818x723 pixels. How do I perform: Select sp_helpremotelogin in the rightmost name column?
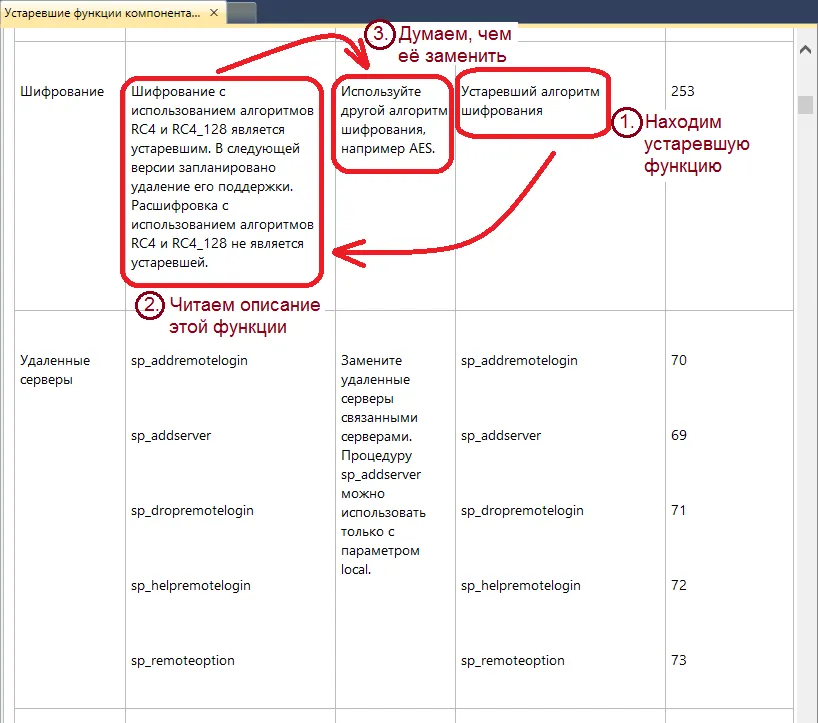pos(520,585)
